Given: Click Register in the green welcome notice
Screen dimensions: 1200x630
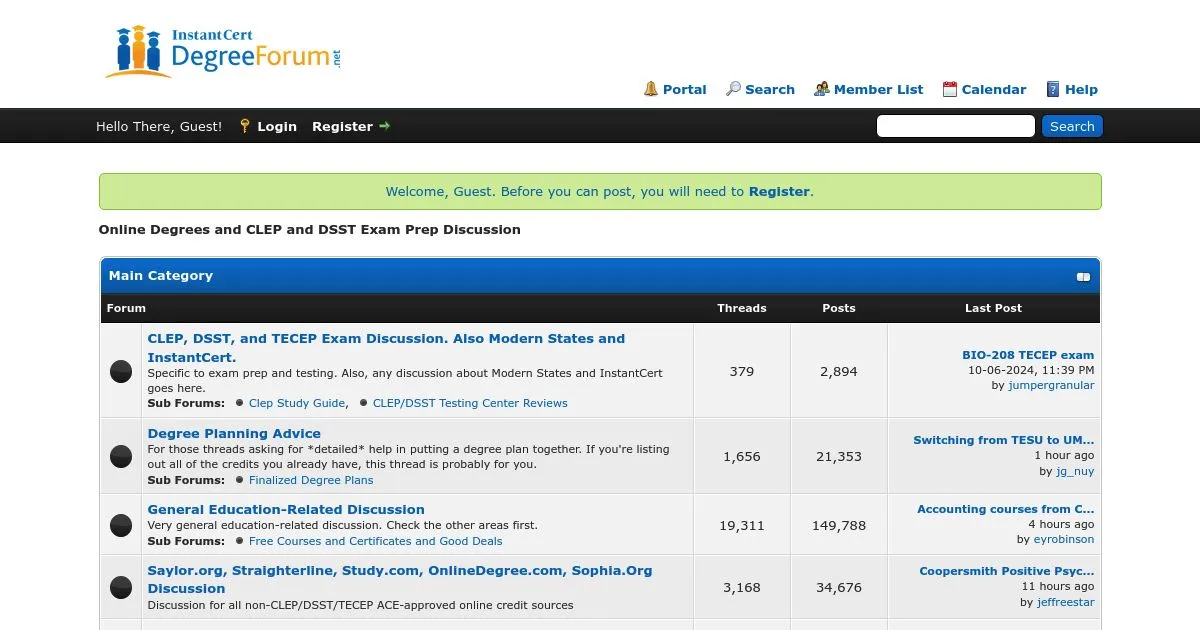Looking at the screenshot, I should point(779,191).
